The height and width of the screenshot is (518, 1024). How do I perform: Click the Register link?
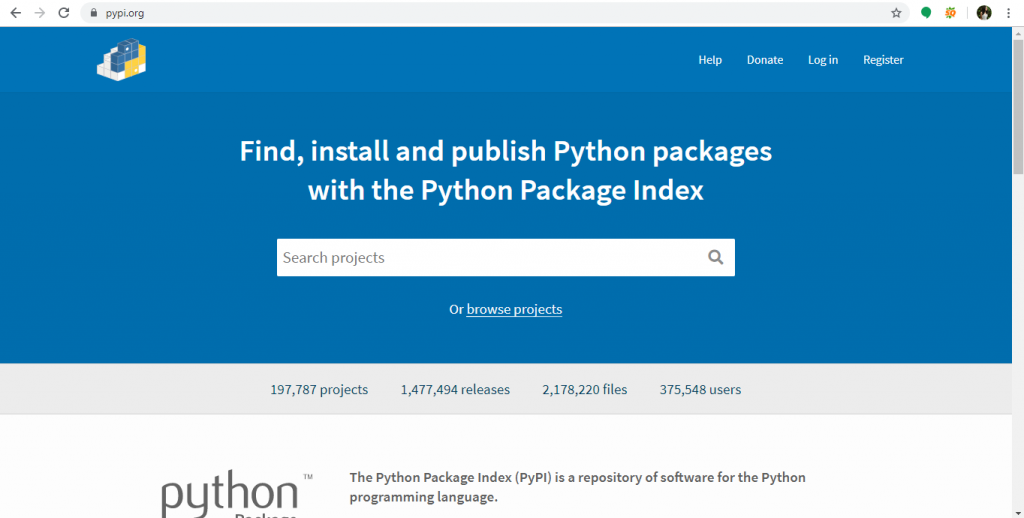point(883,59)
